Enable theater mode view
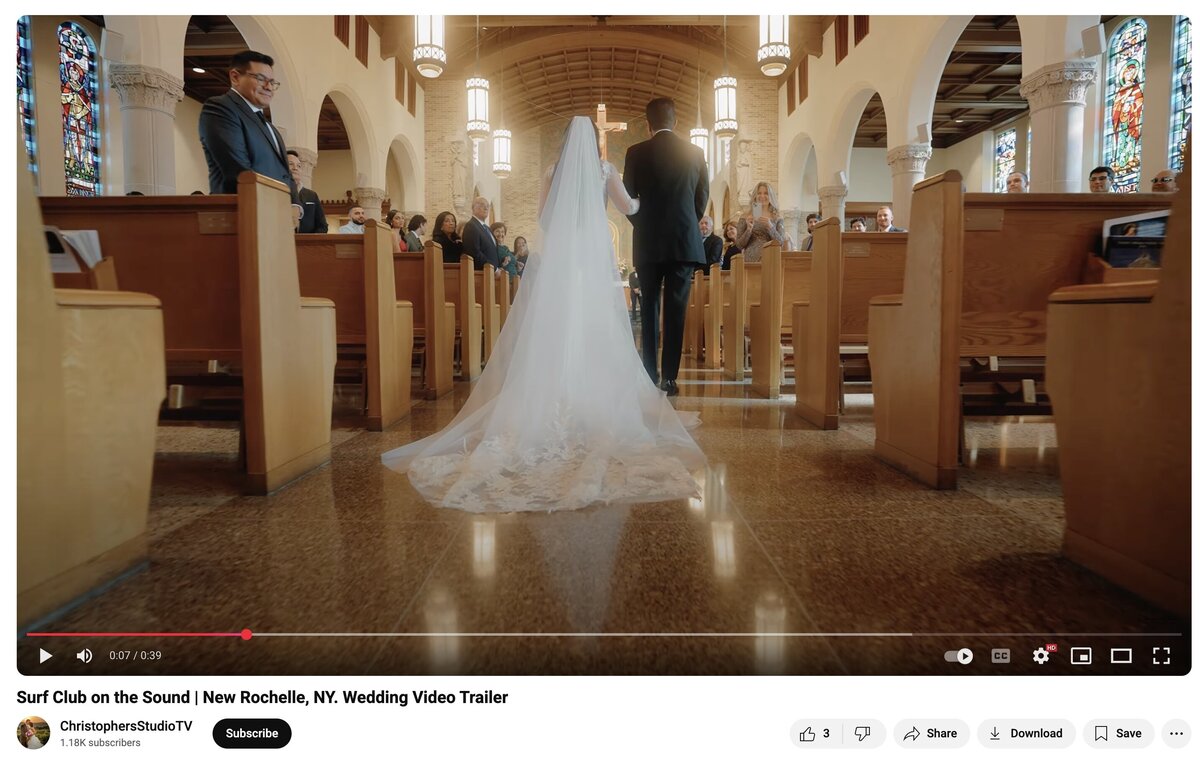The image size is (1200, 757). (1121, 656)
